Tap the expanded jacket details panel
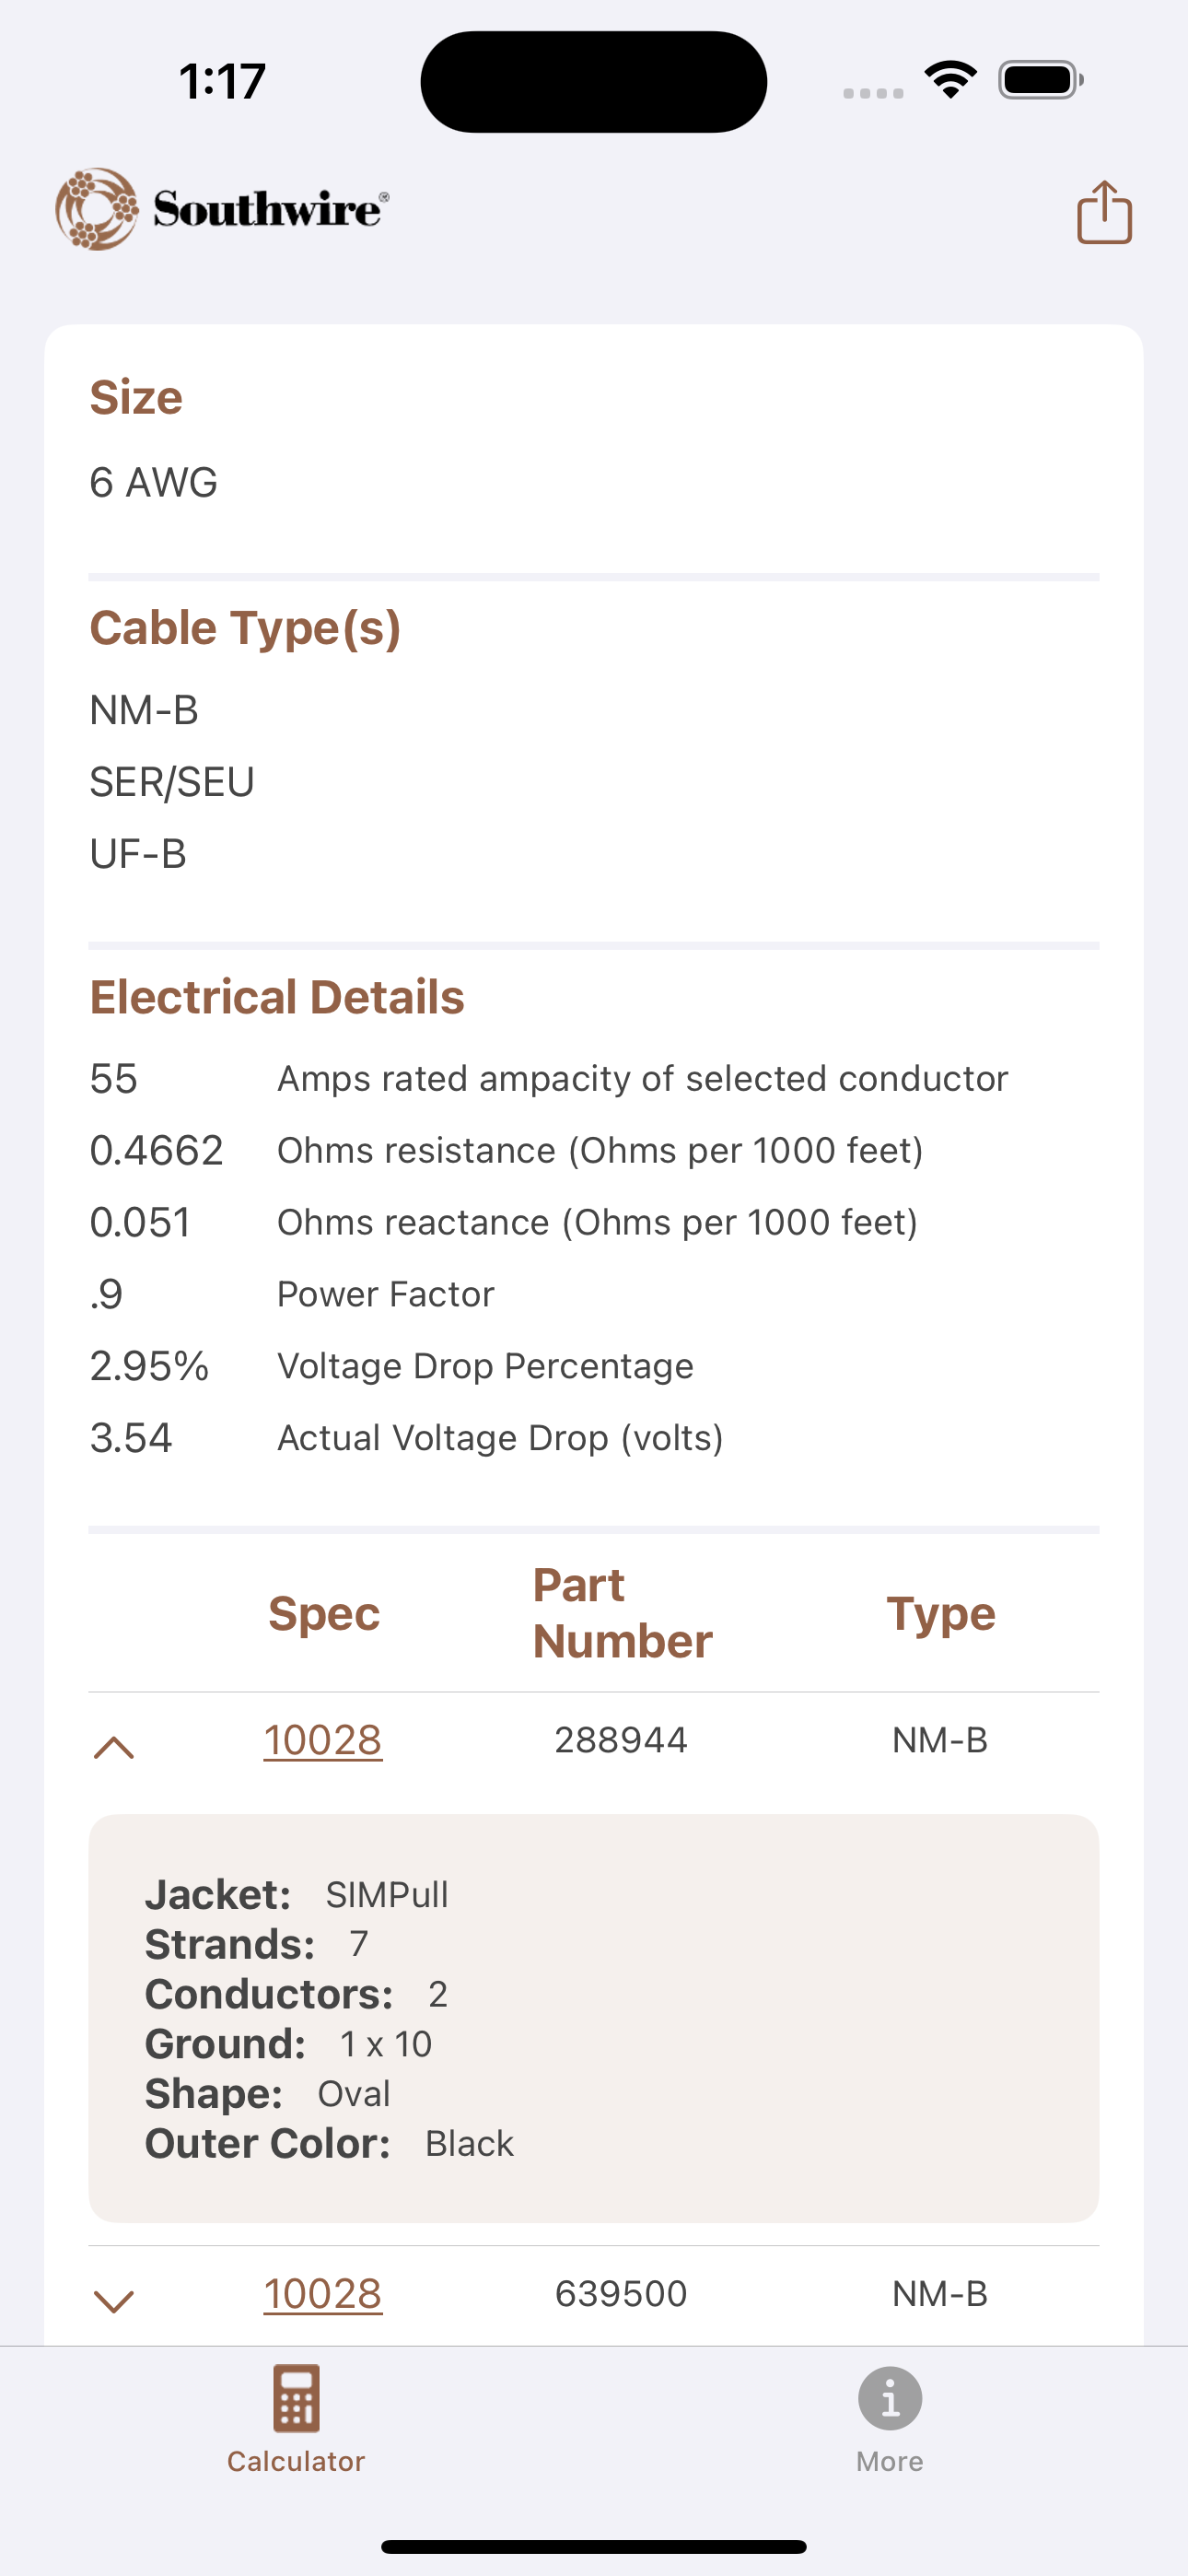The image size is (1188, 2576). click(x=594, y=2018)
